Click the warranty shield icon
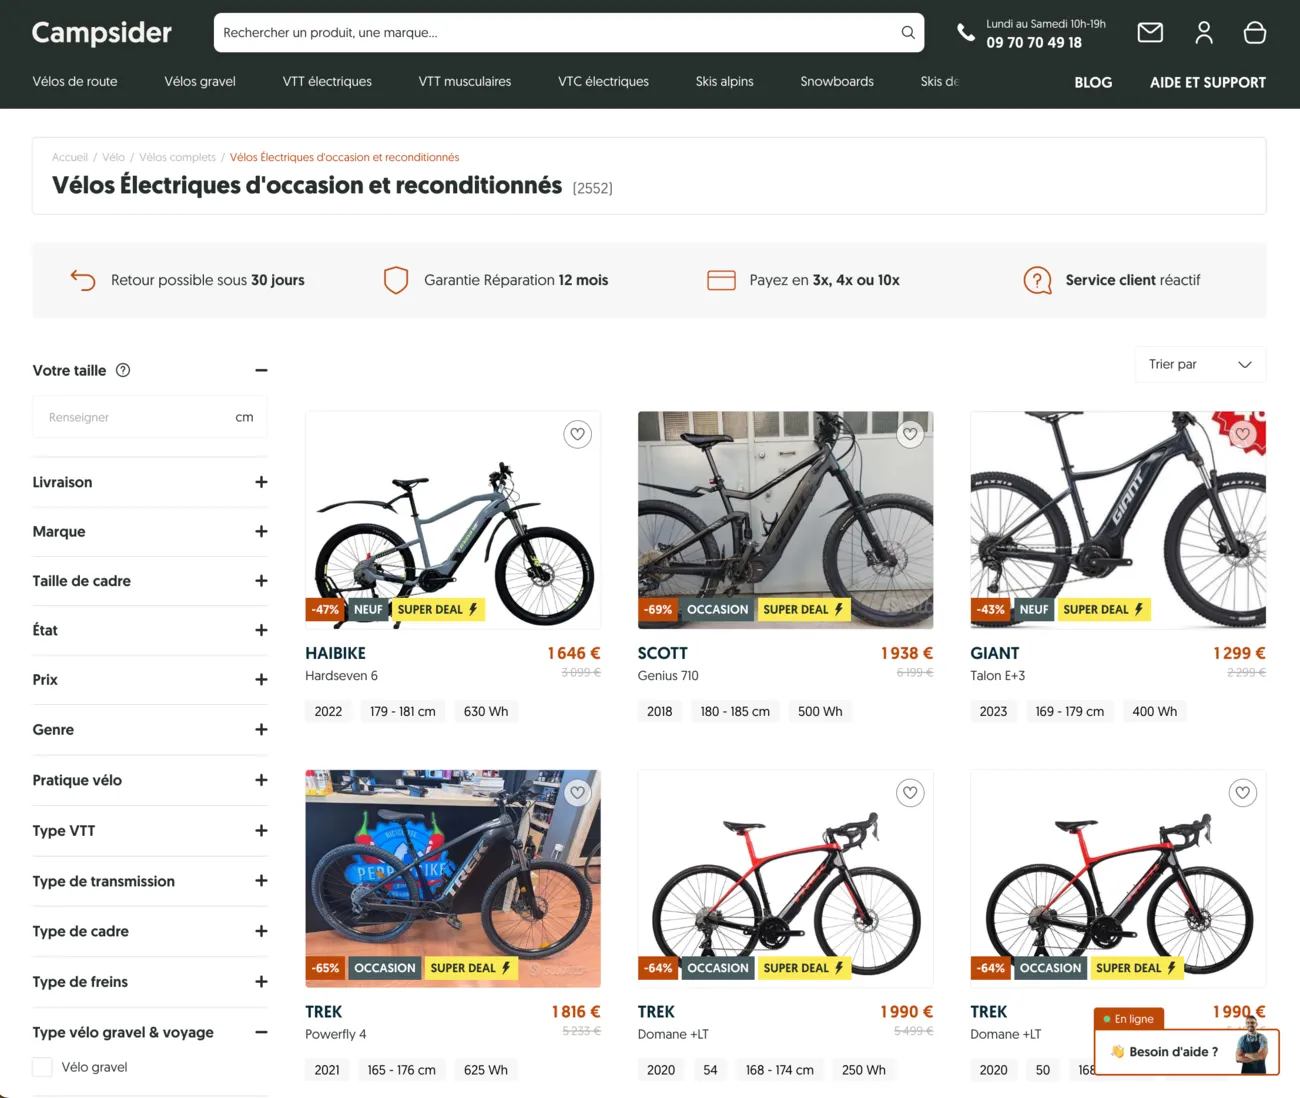 pos(396,280)
